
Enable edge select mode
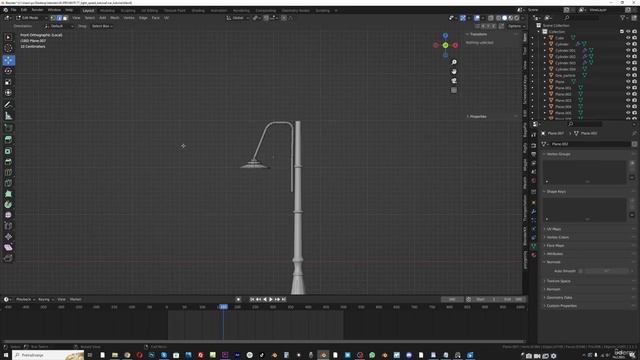click(59, 18)
